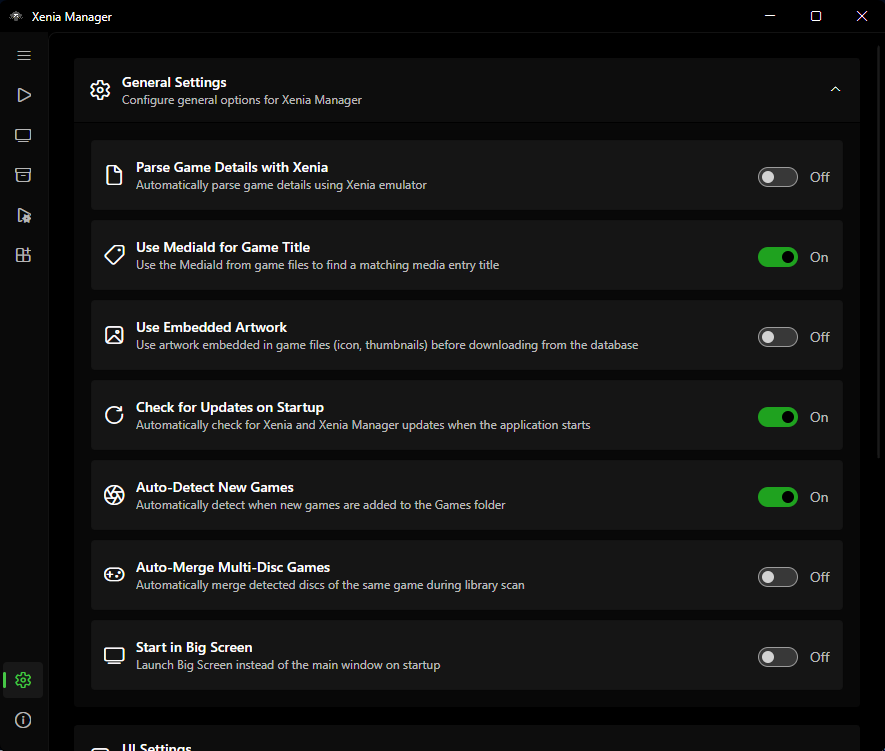The width and height of the screenshot is (885, 751).
Task: Open the archive box sidebar icon
Action: point(23,175)
